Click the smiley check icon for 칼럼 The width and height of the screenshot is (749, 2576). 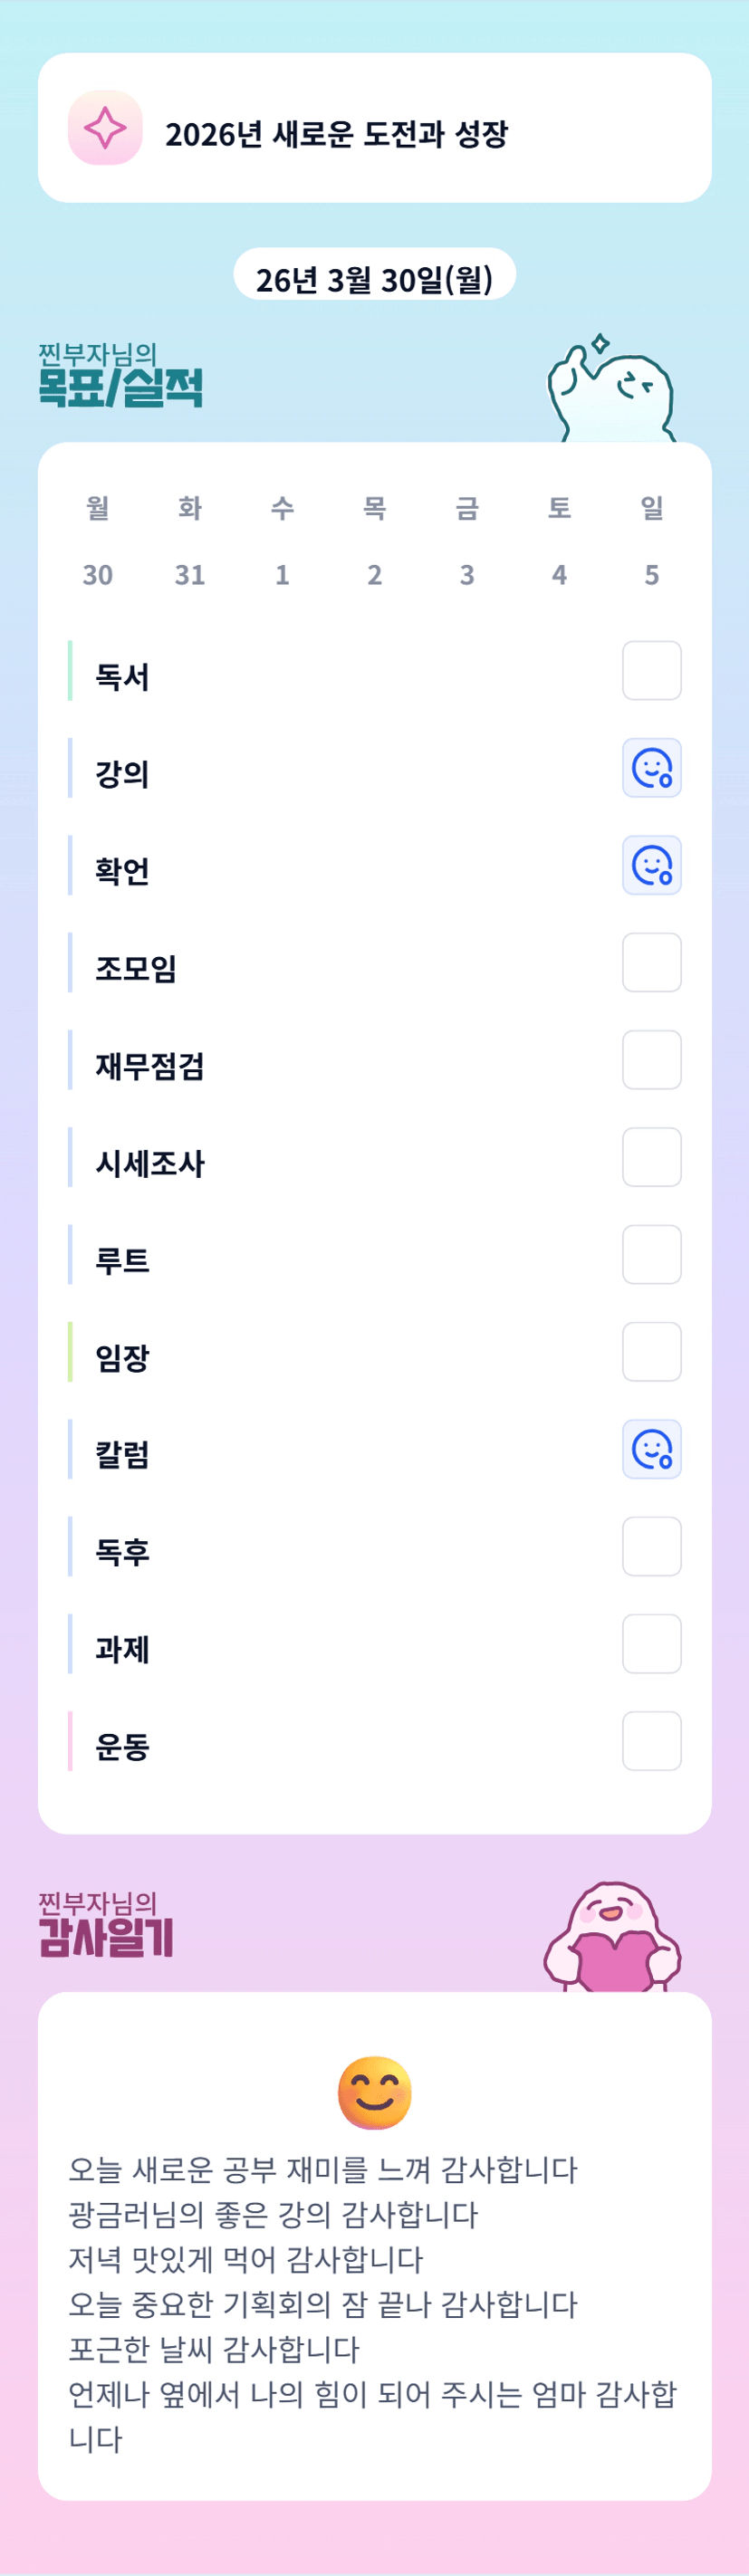point(651,1449)
